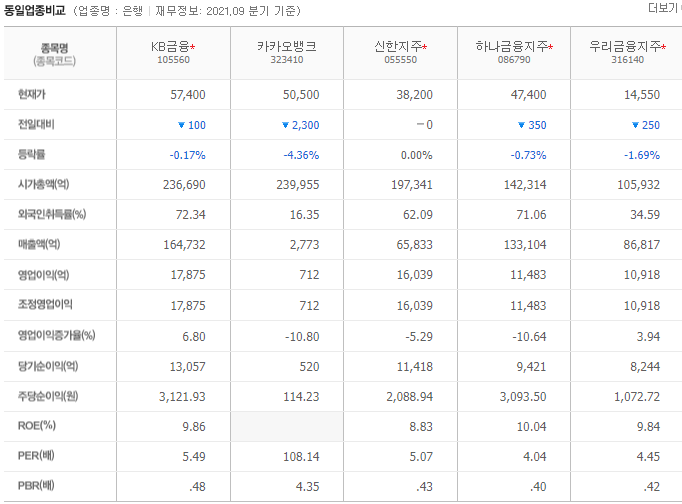Open the 하나금융지주 stock link

[512, 46]
